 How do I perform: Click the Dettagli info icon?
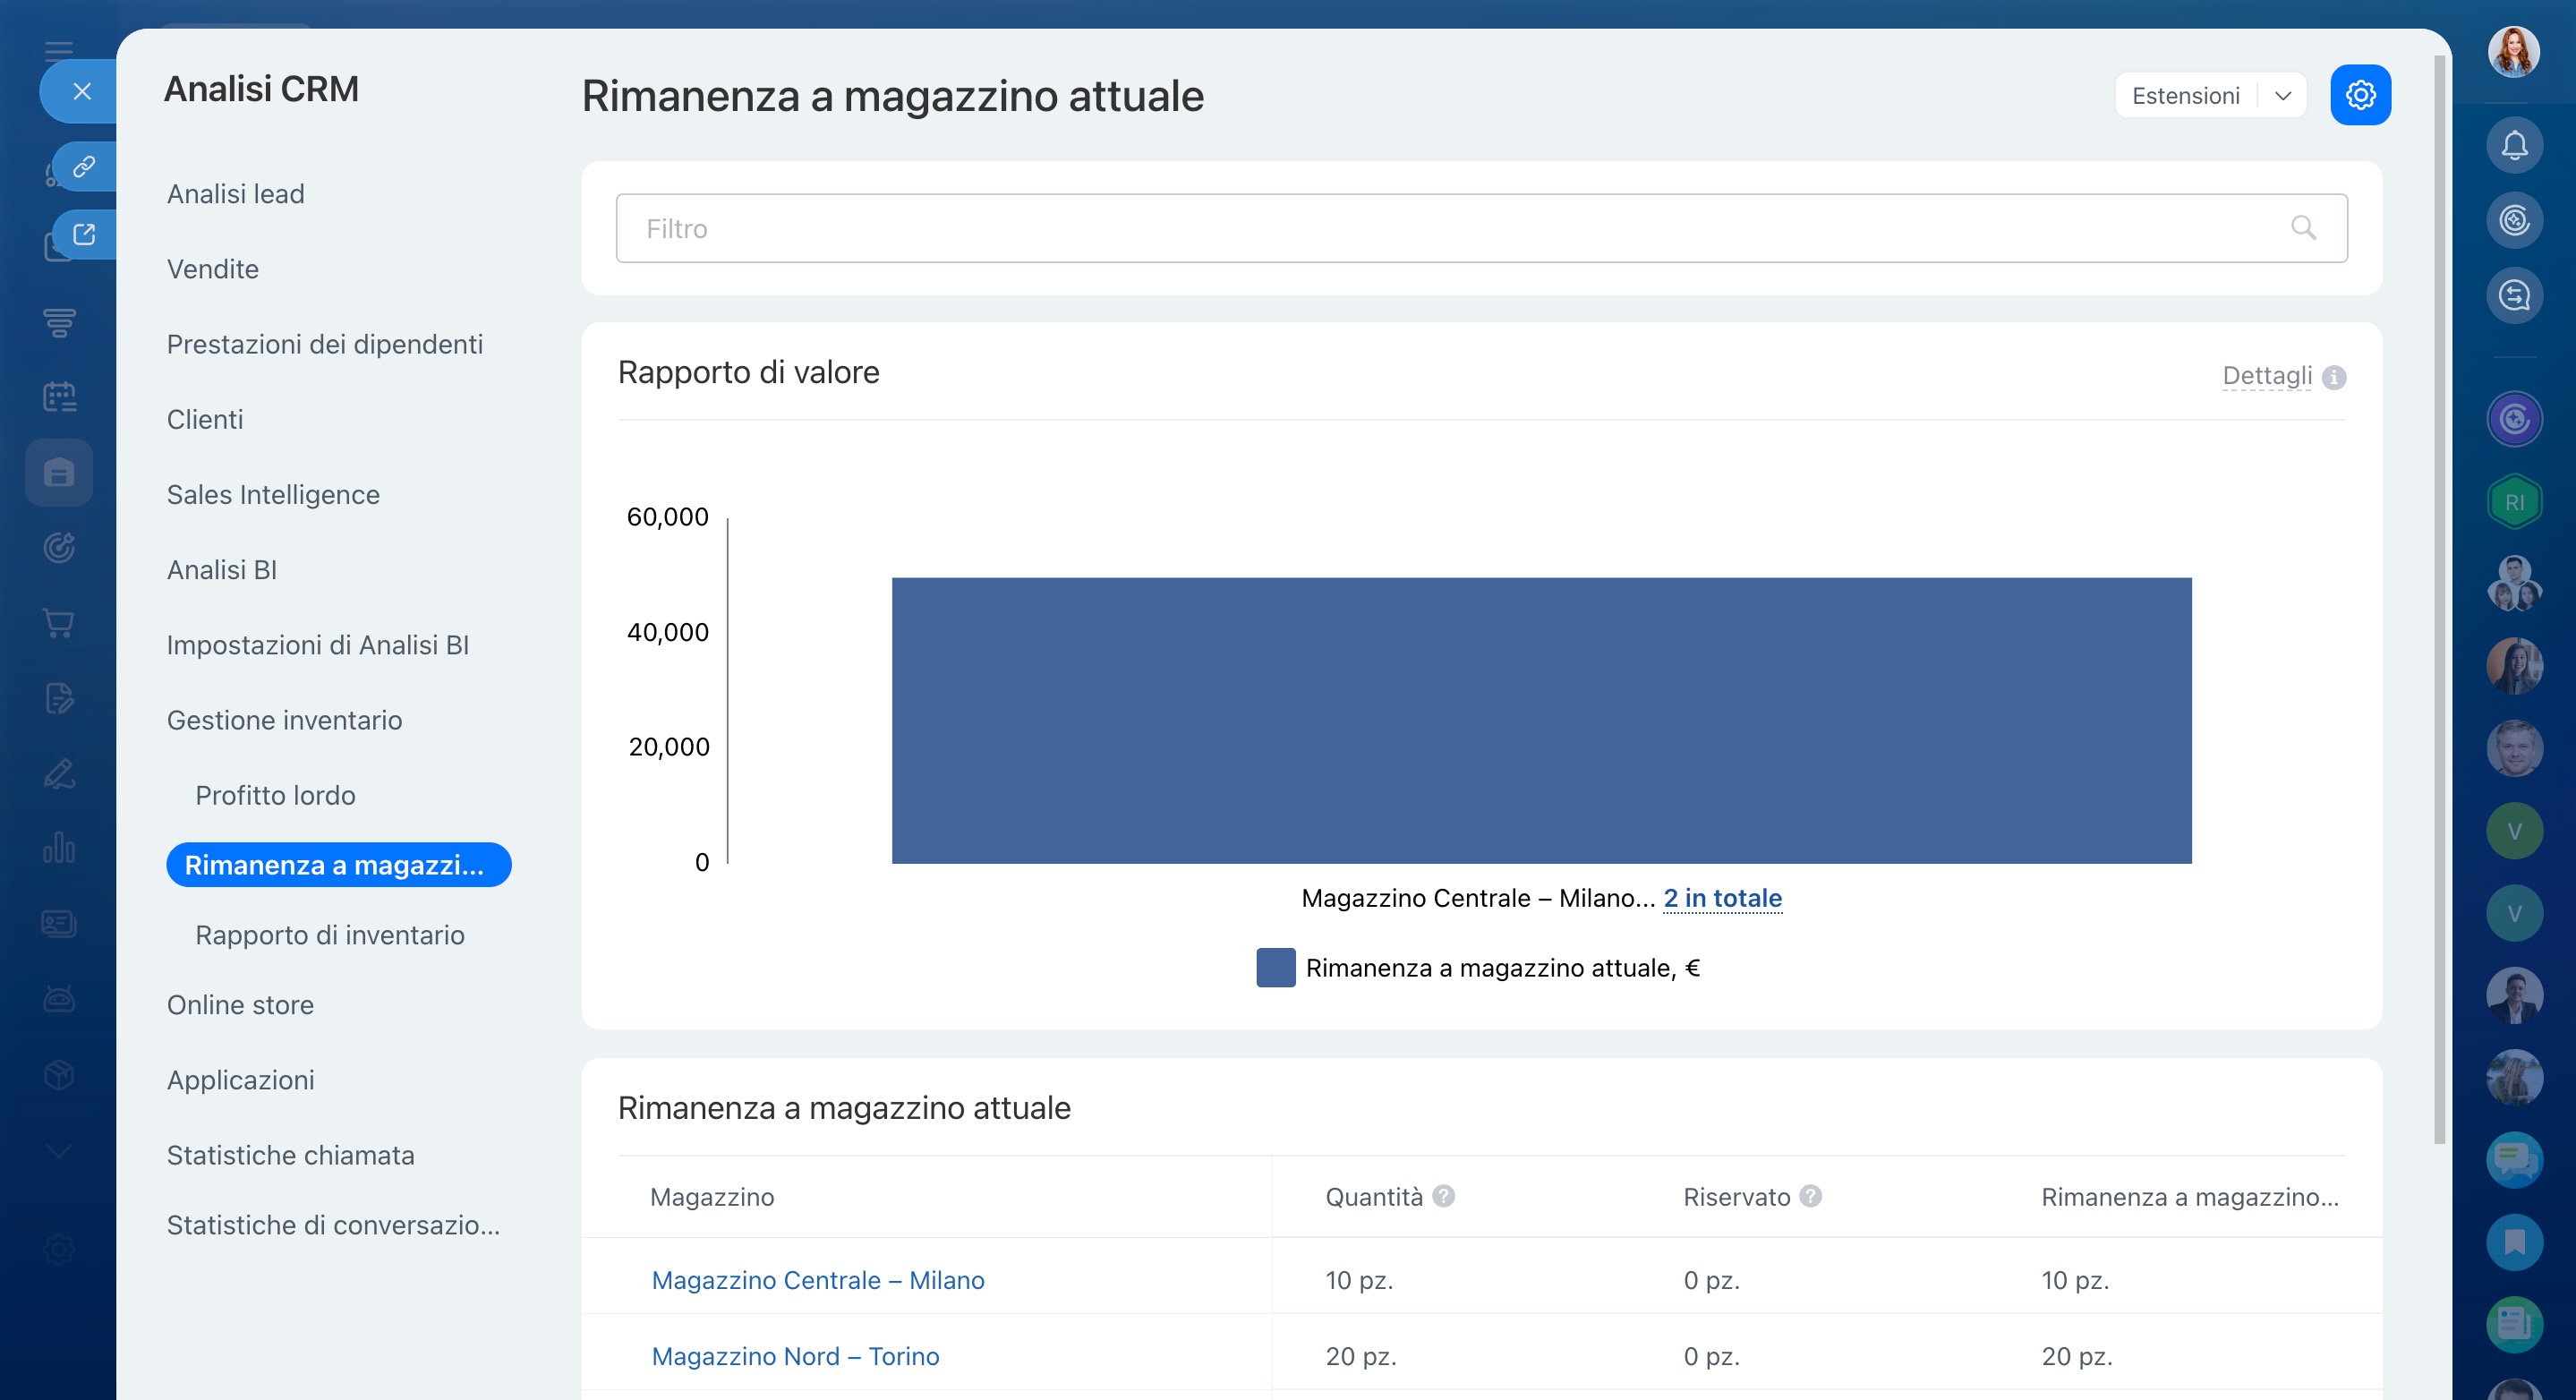tap(2334, 377)
